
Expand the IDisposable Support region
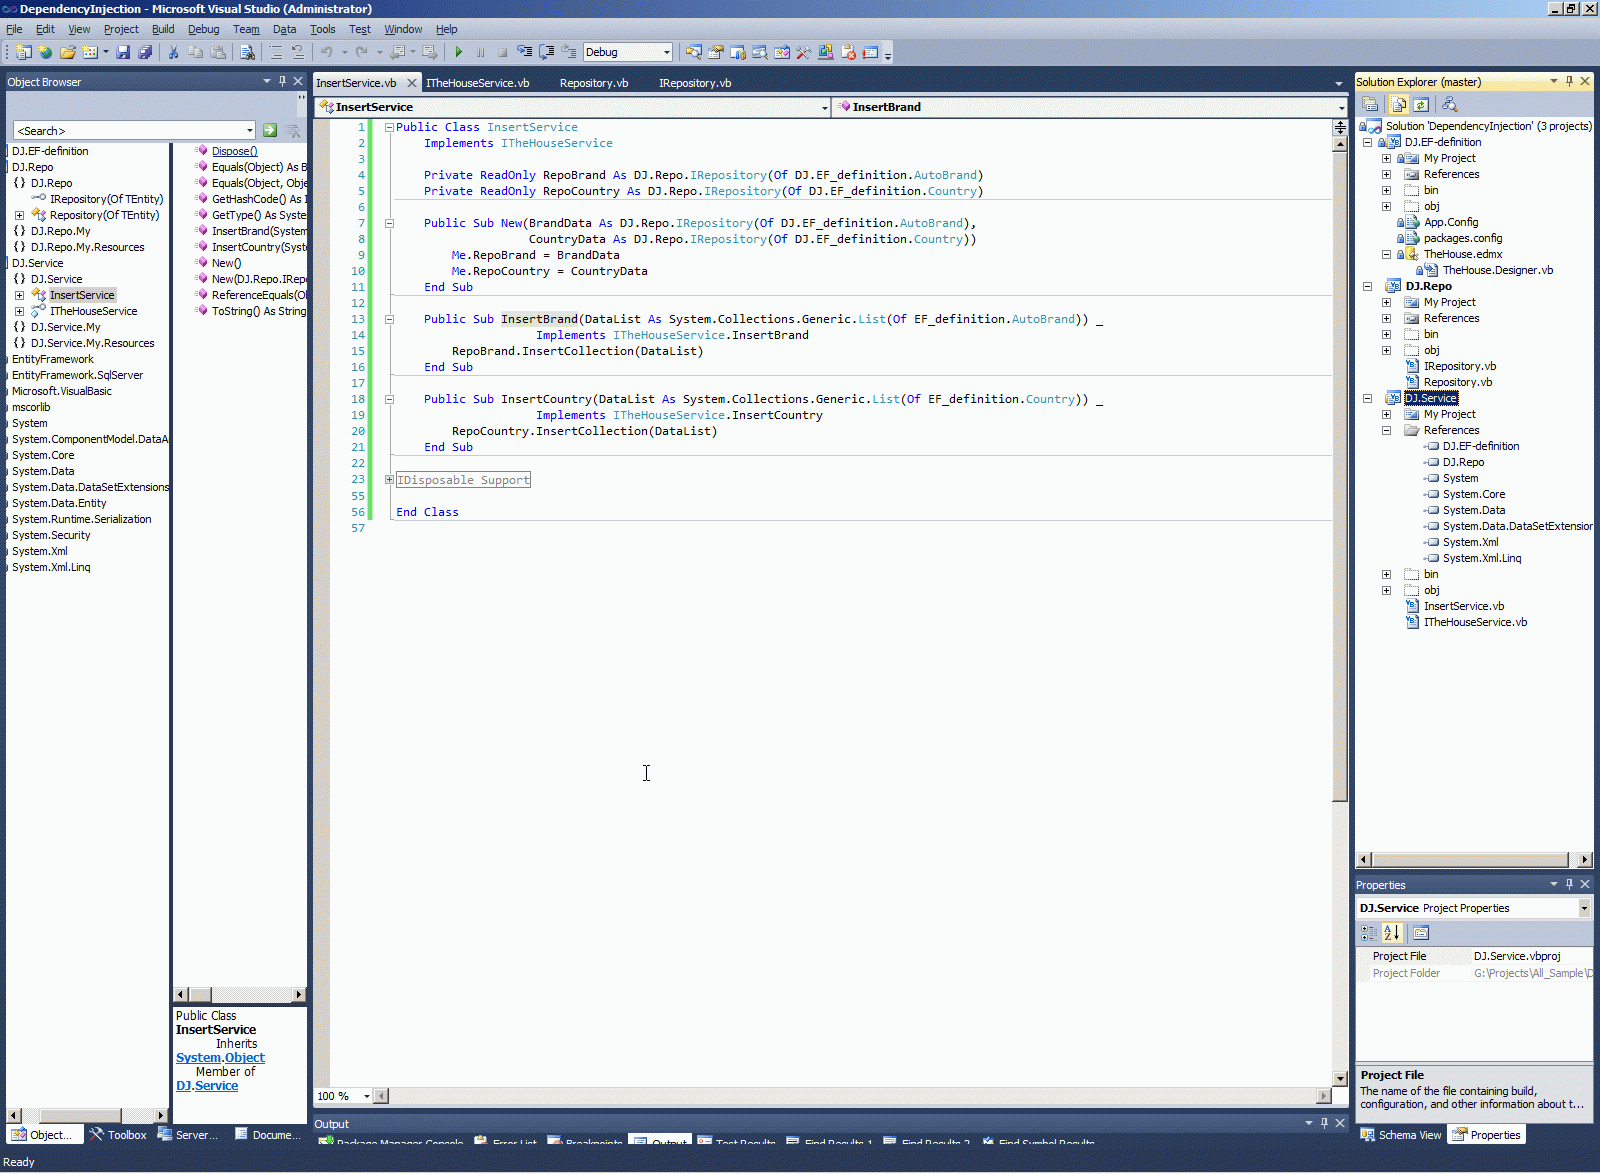(x=389, y=480)
